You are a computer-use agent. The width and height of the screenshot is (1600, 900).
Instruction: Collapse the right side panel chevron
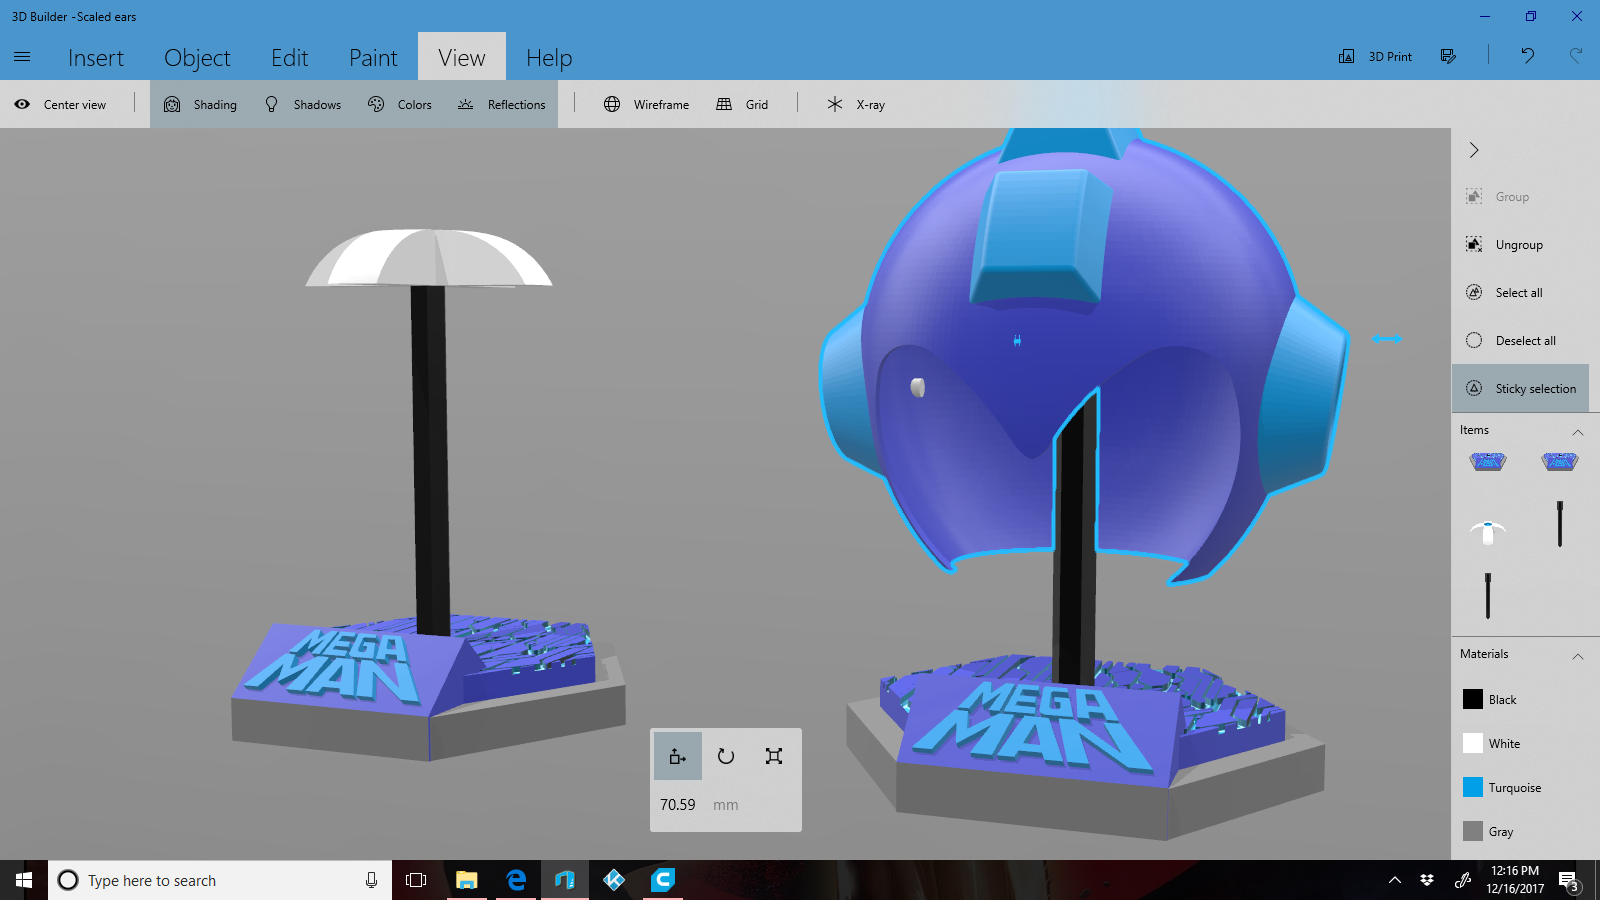click(1474, 150)
